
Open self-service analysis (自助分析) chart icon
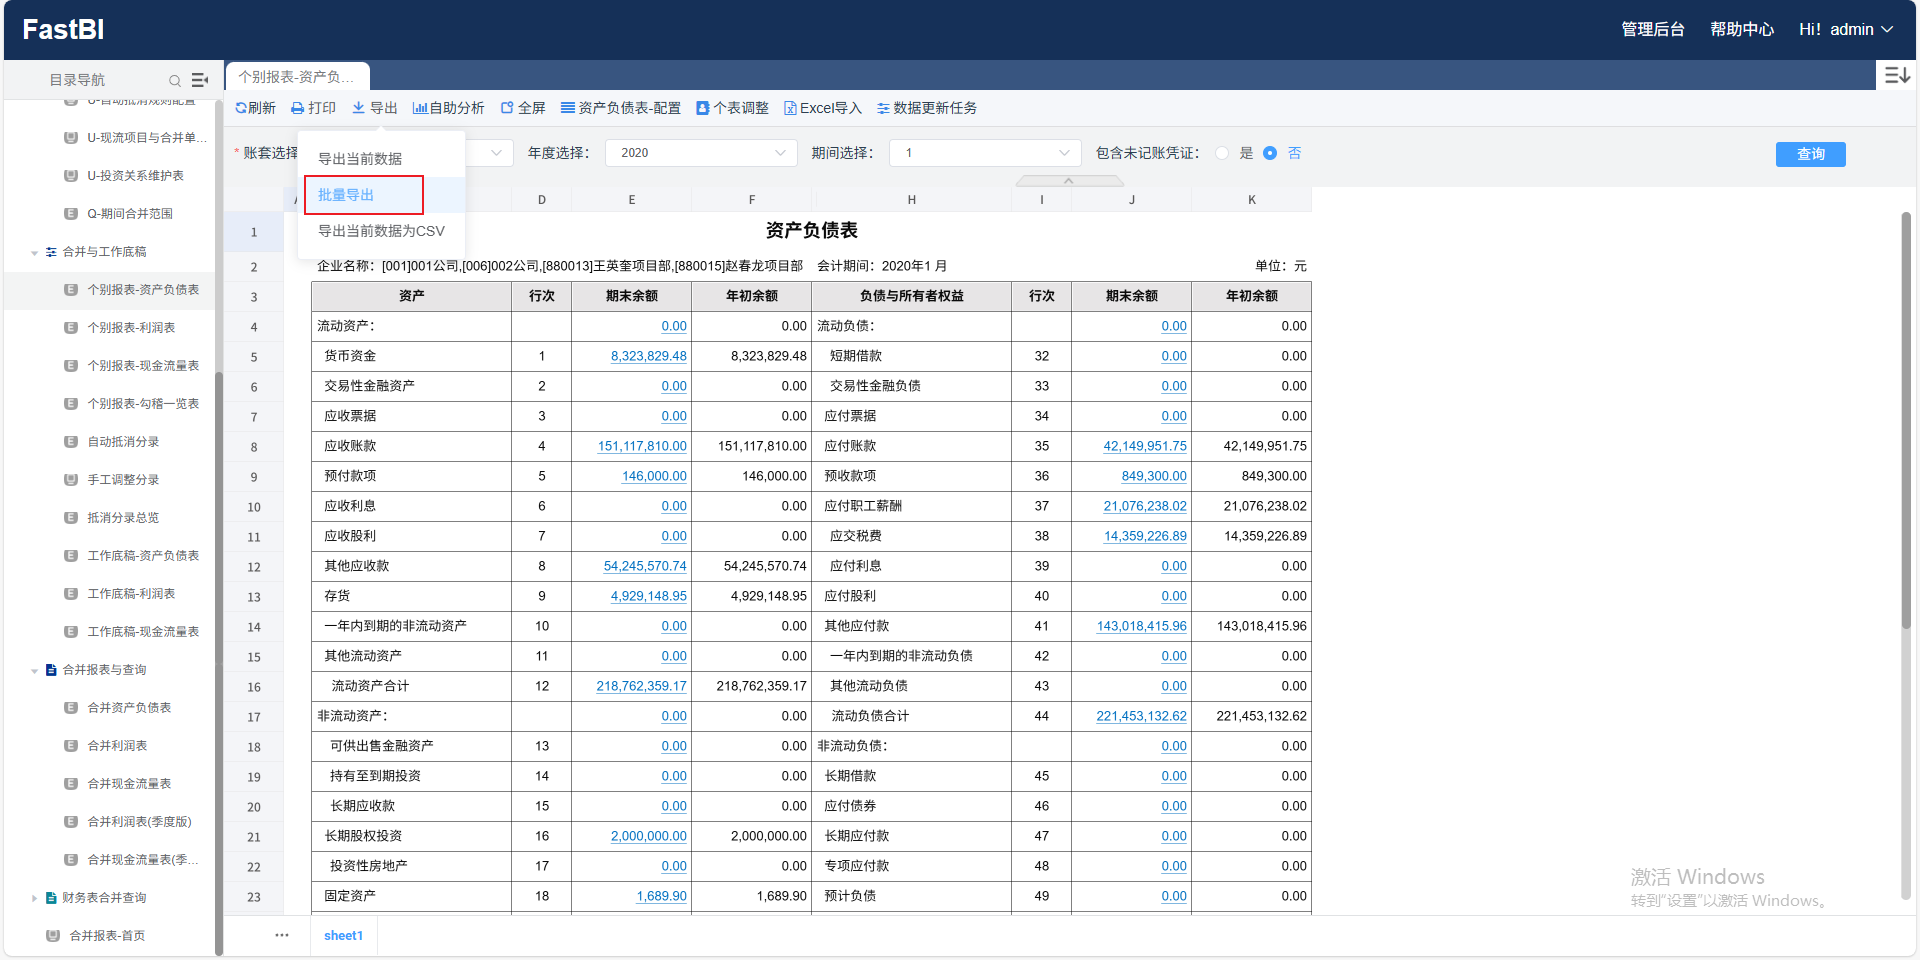(420, 108)
